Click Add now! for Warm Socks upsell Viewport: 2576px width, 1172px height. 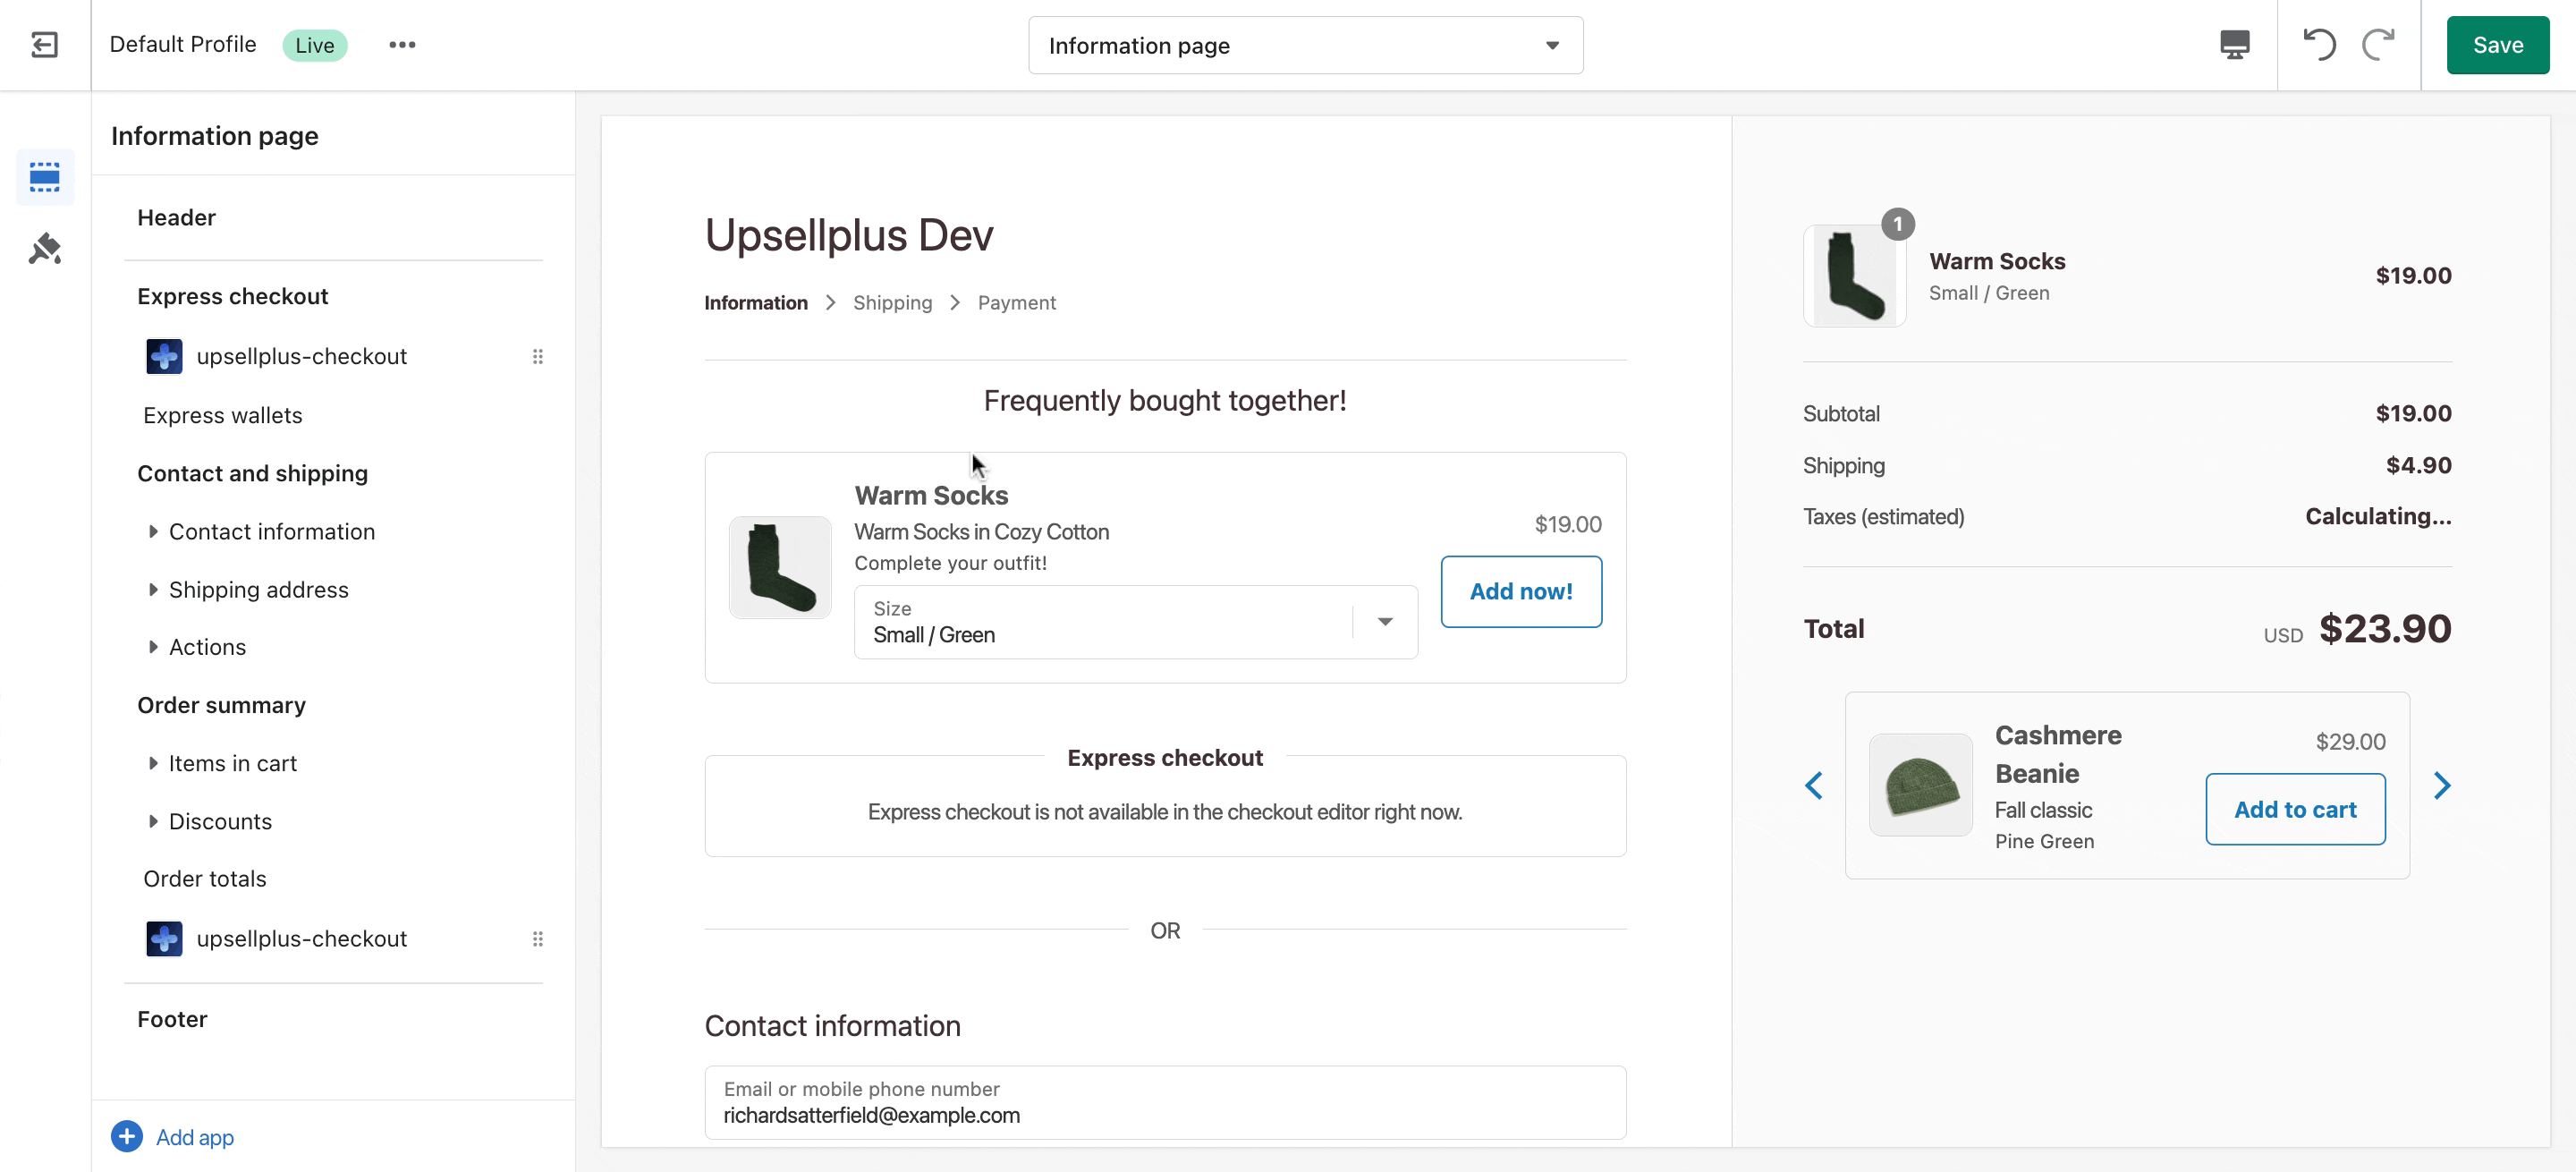pos(1521,591)
